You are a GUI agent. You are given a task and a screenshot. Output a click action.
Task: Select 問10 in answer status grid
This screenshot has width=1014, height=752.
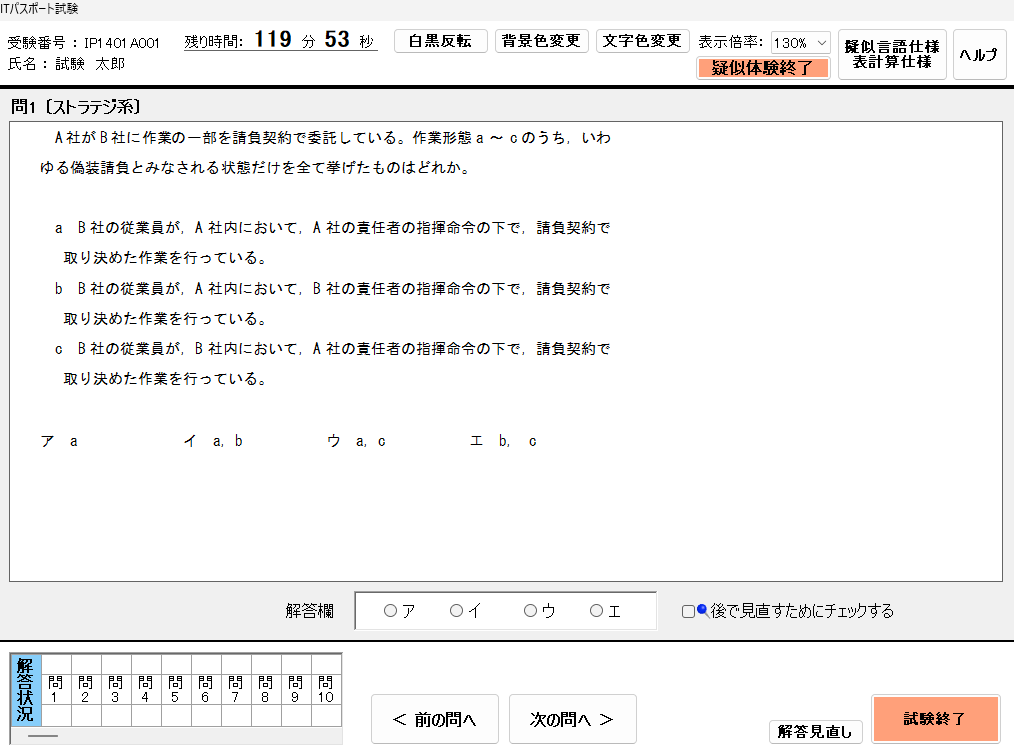[325, 689]
